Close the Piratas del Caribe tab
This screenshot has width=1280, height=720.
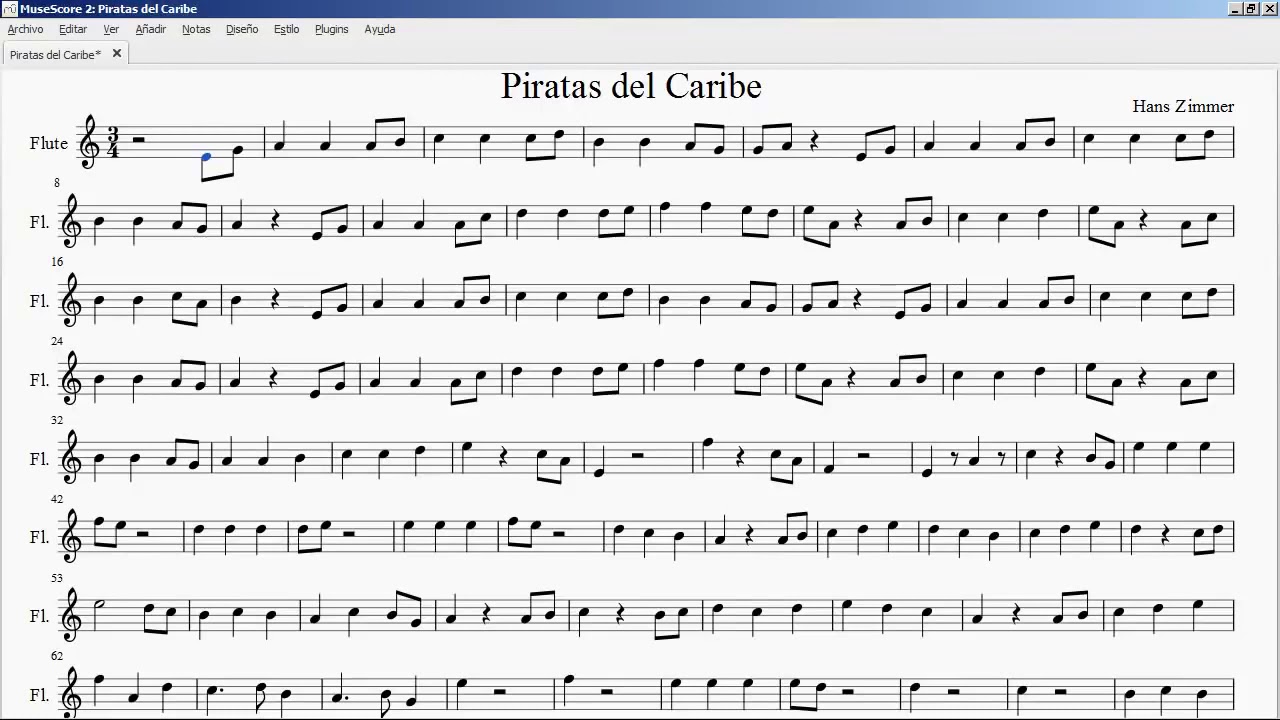tap(117, 54)
